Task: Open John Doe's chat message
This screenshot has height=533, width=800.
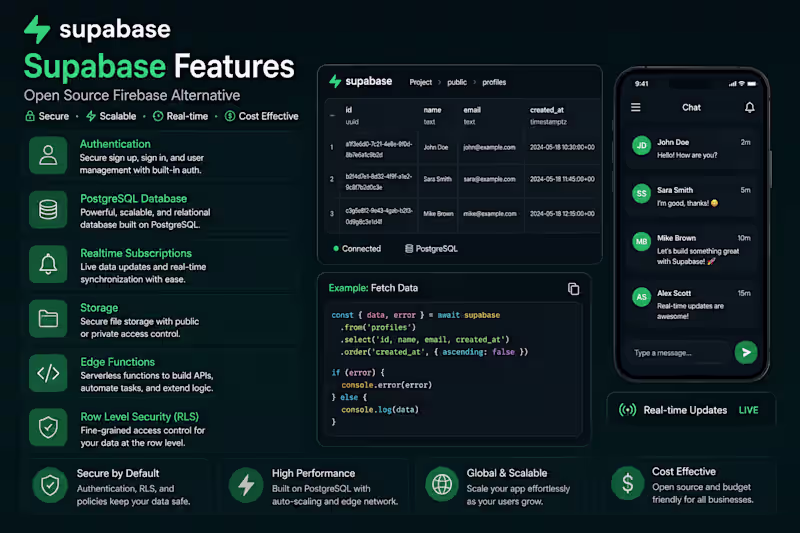Action: [x=691, y=148]
